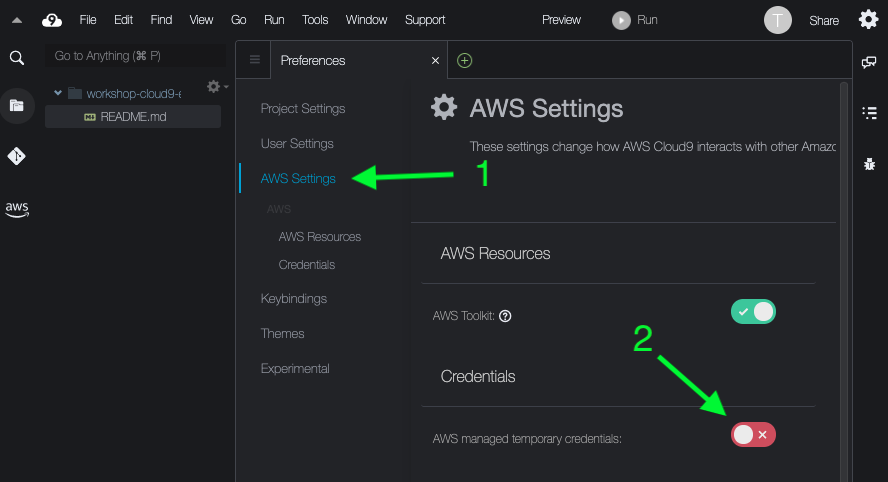The height and width of the screenshot is (482, 888).
Task: Open Project Settings section
Action: coord(303,109)
